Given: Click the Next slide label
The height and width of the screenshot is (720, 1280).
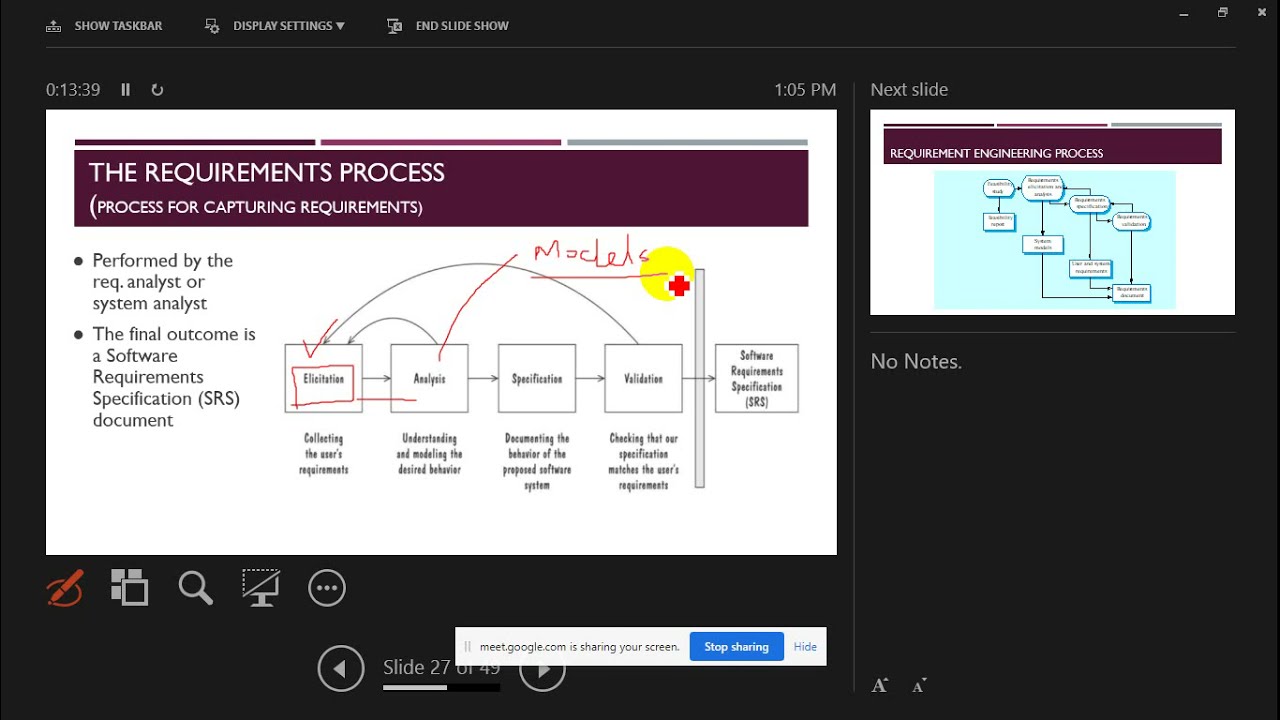Looking at the screenshot, I should coord(909,89).
